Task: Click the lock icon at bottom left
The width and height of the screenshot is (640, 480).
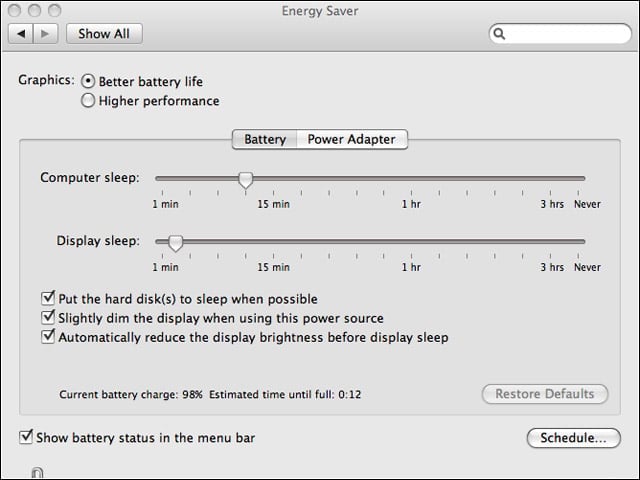Action: 37,473
